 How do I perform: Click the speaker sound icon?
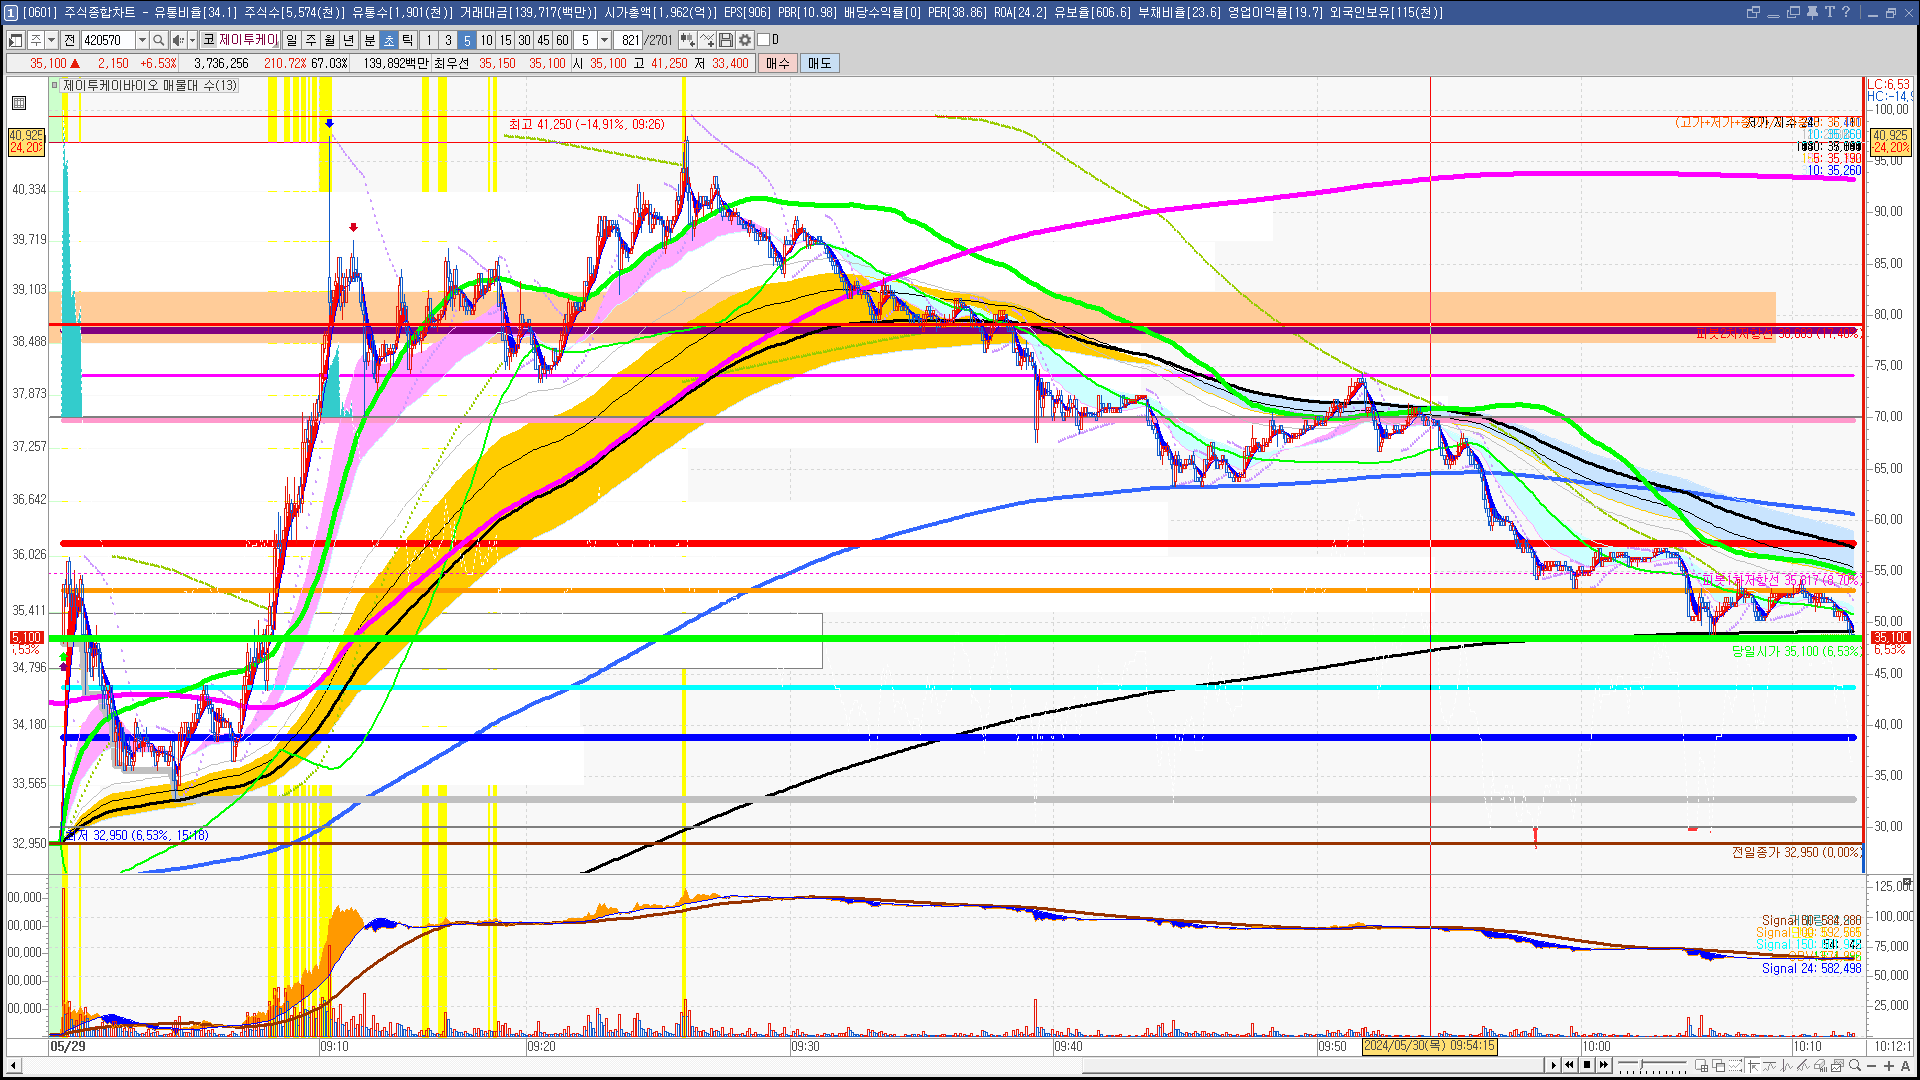coord(177,40)
